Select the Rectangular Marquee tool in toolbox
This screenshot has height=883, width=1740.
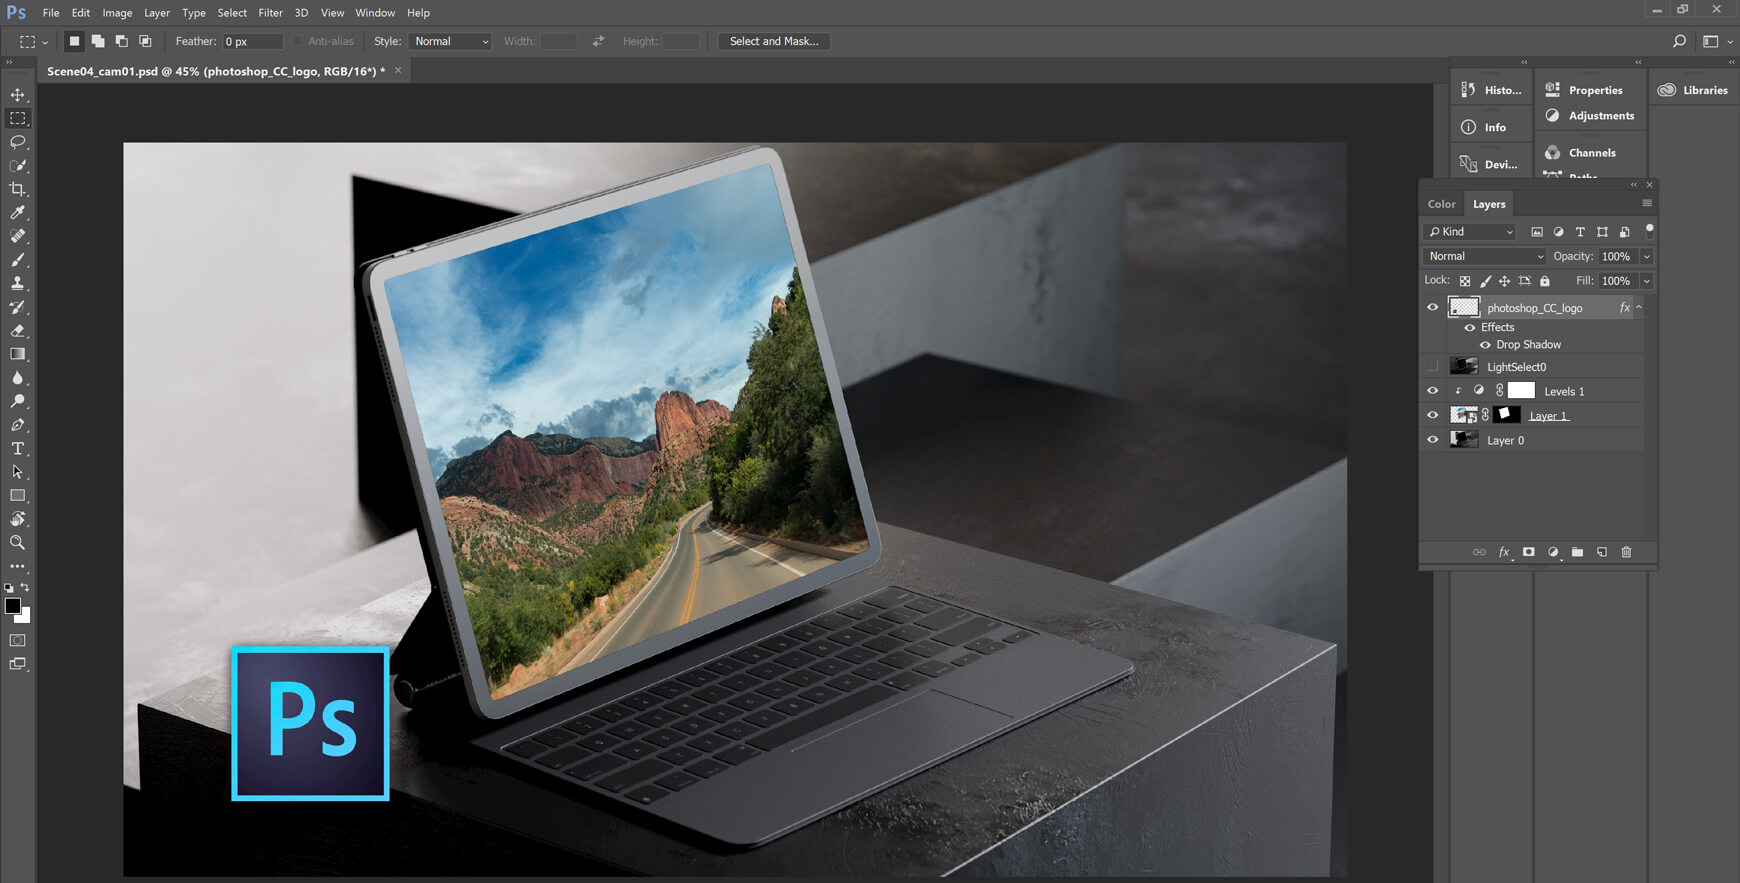point(18,118)
